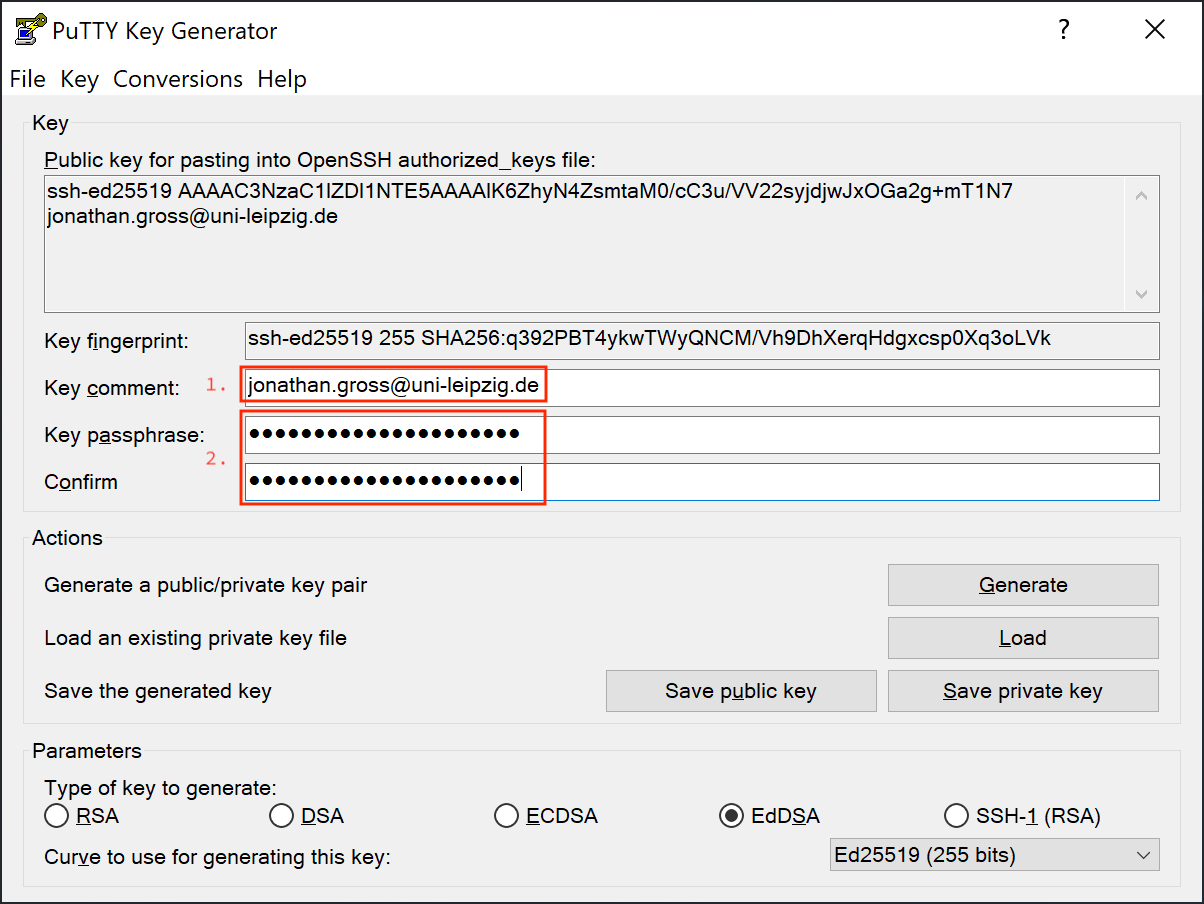This screenshot has height=904, width=1204.
Task: Expand the Ed25519 (255 bits) curve dropdown
Action: click(x=995, y=855)
